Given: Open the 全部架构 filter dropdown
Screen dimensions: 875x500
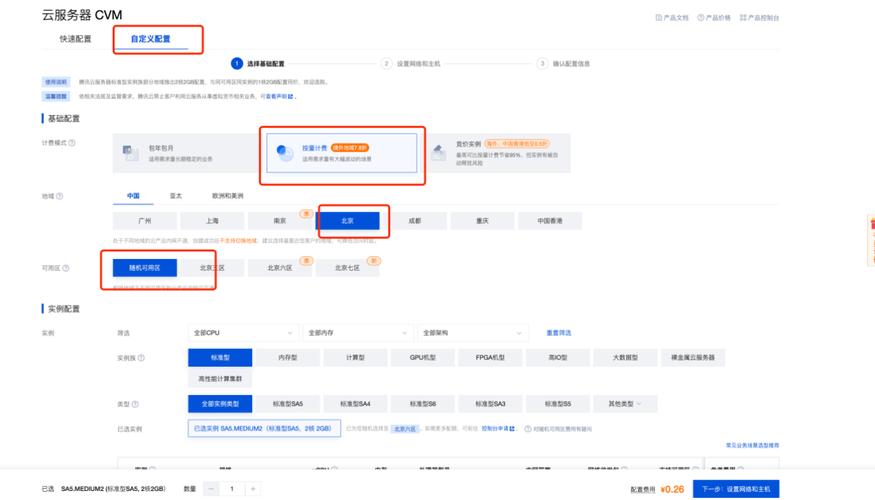Looking at the screenshot, I should (472, 333).
